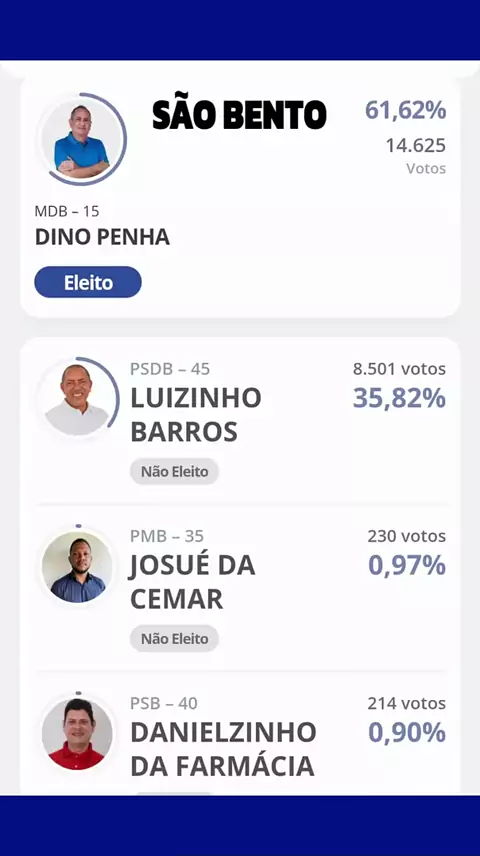The height and width of the screenshot is (856, 480).
Task: Open Dino Penha's candidate photo
Action: coord(82,140)
